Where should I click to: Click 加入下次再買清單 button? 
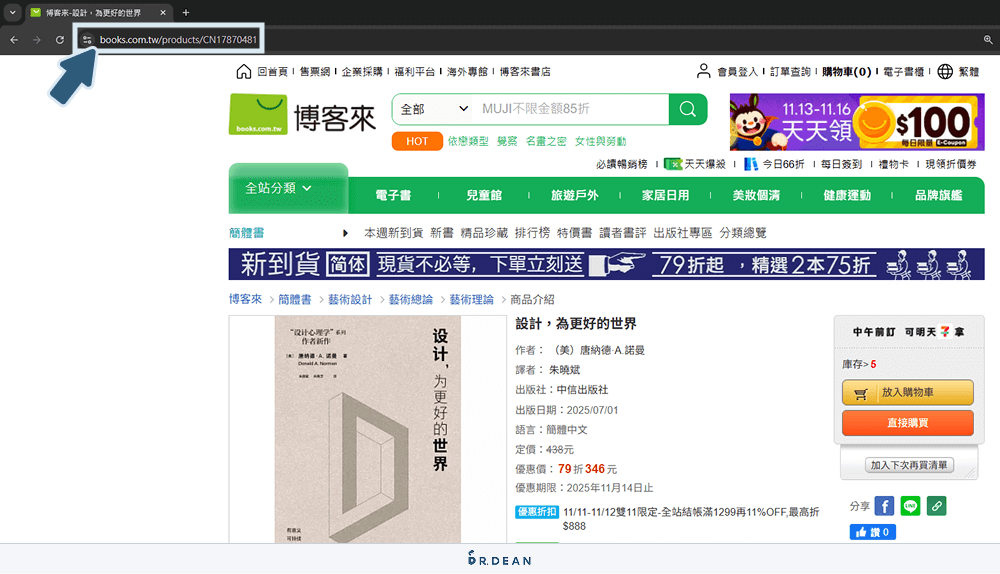(909, 465)
